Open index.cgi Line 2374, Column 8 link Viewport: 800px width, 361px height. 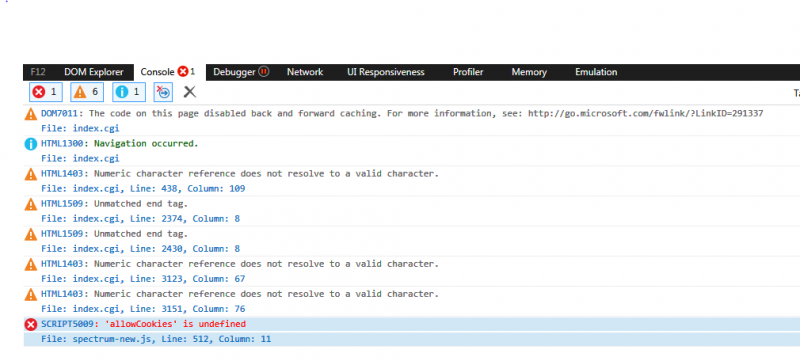click(140, 219)
